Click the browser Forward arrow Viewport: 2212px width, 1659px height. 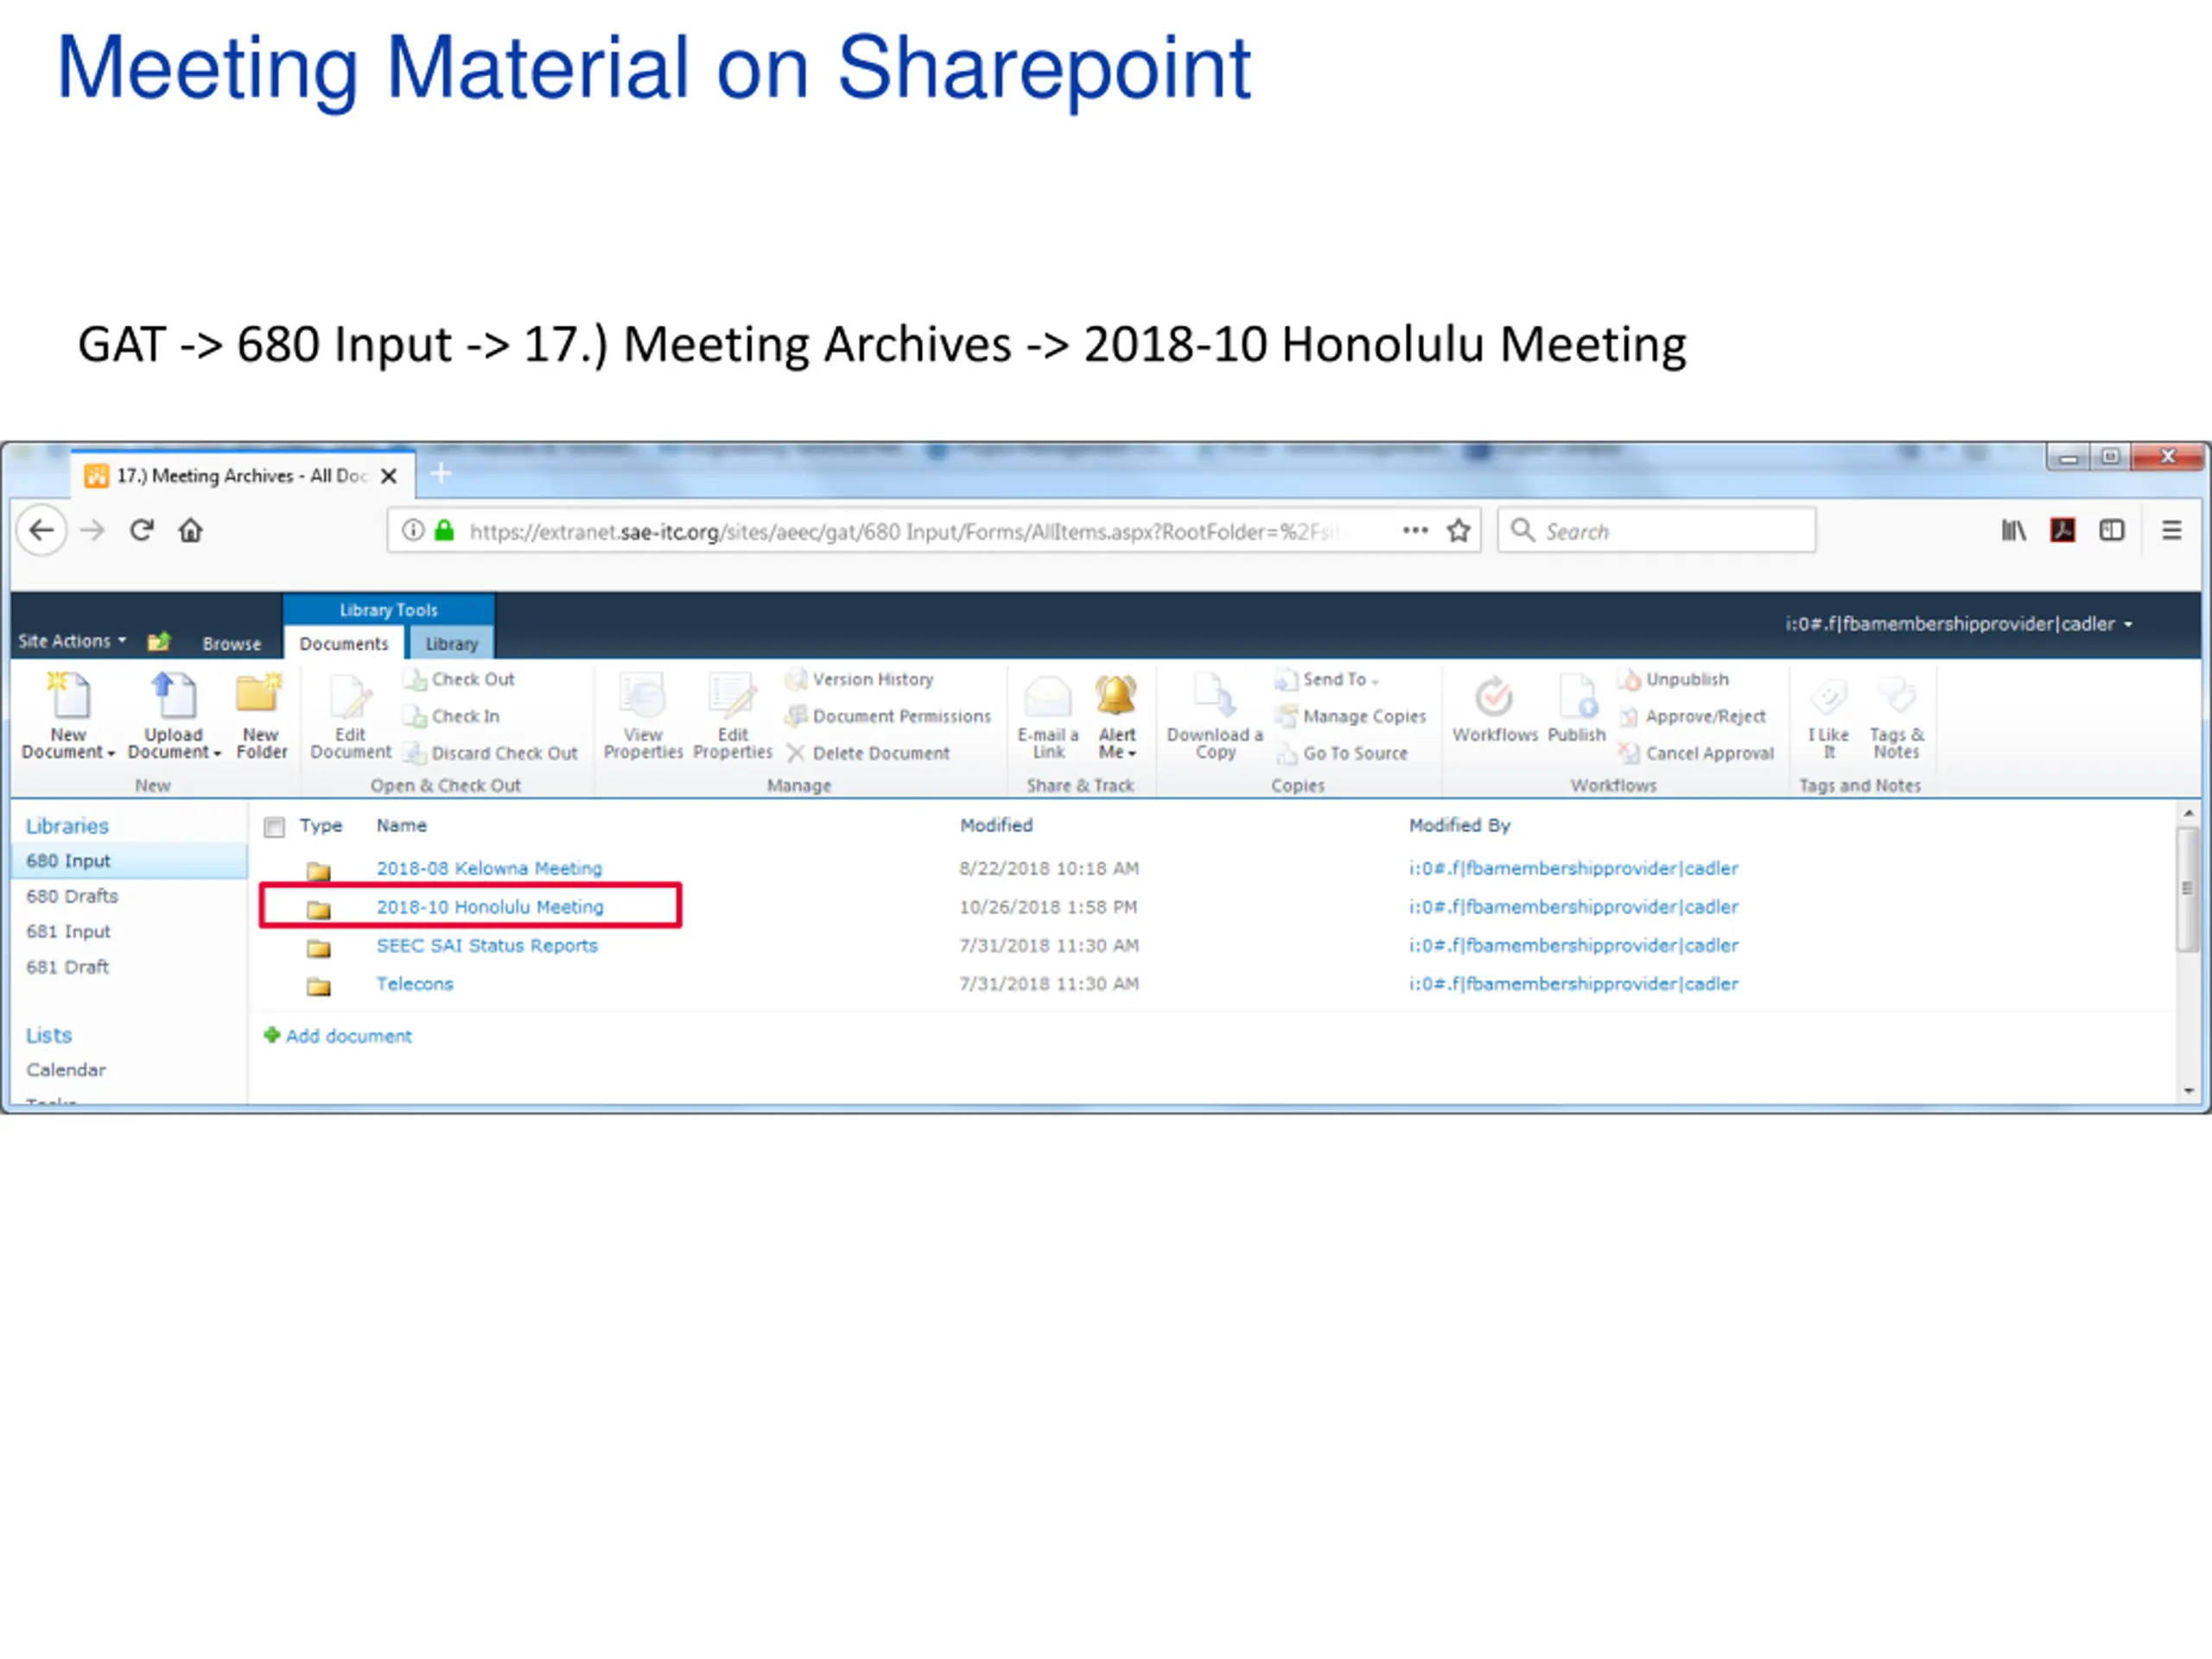pos(92,530)
